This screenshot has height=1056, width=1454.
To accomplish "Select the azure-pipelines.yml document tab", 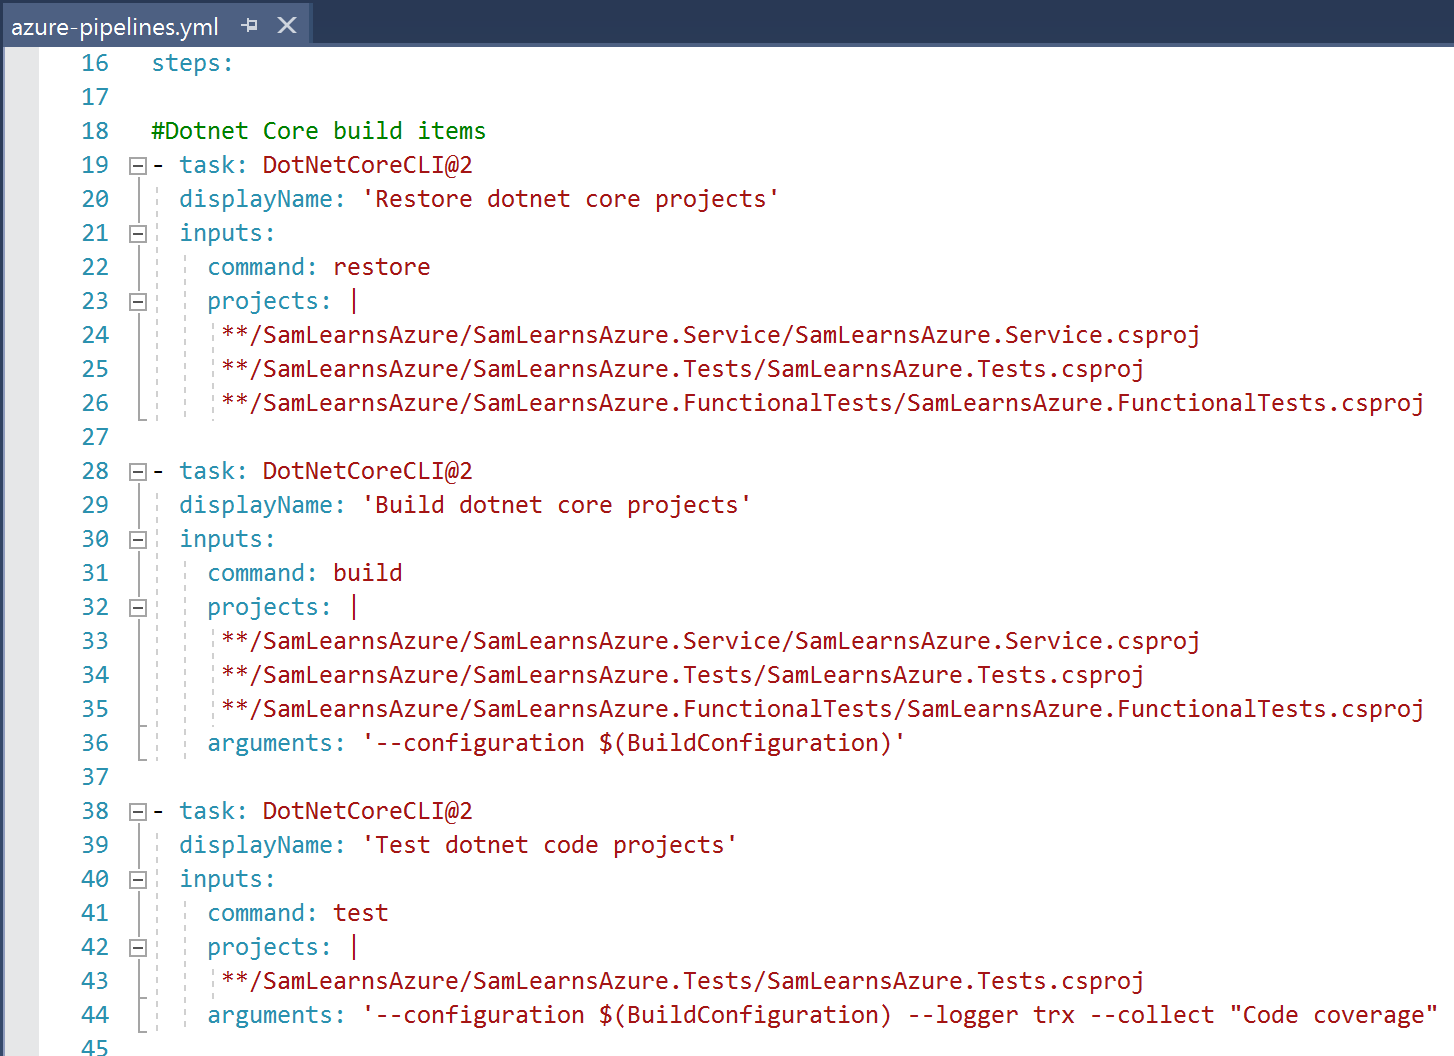I will point(114,27).
